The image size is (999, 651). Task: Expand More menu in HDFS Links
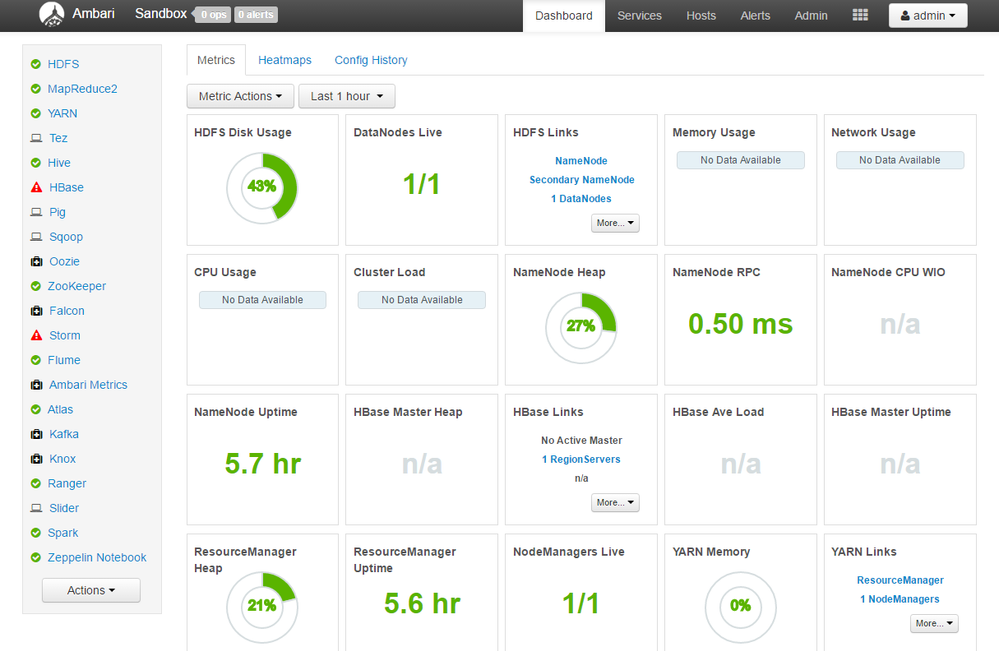[615, 223]
